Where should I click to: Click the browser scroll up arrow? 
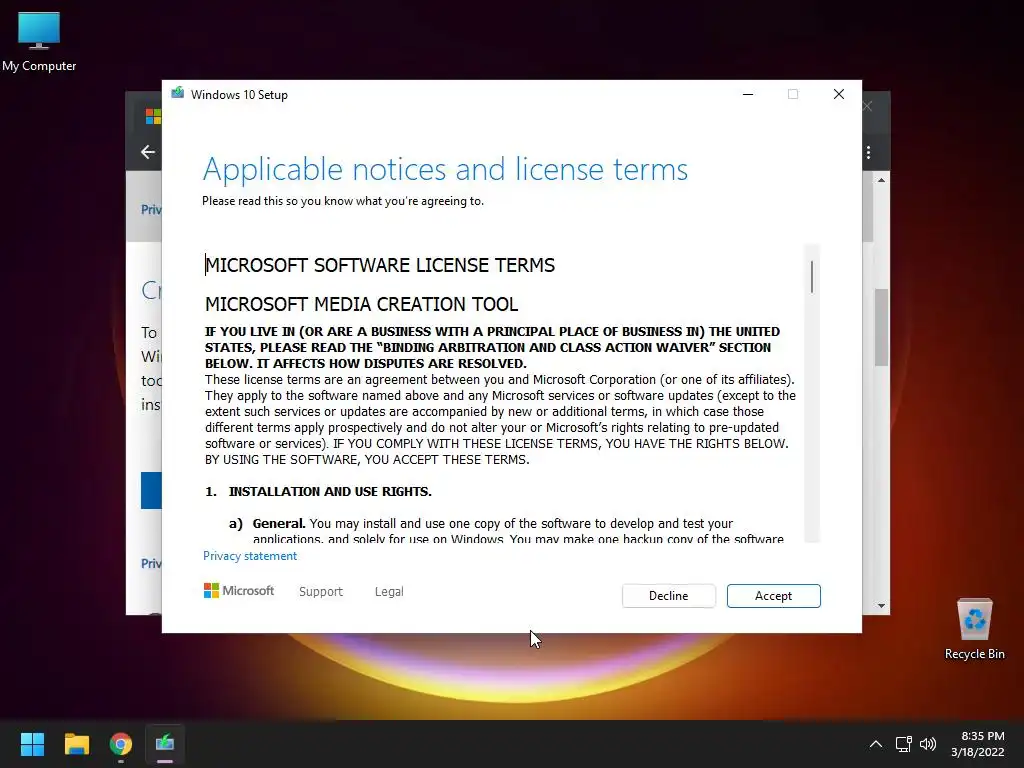pyautogui.click(x=881, y=180)
